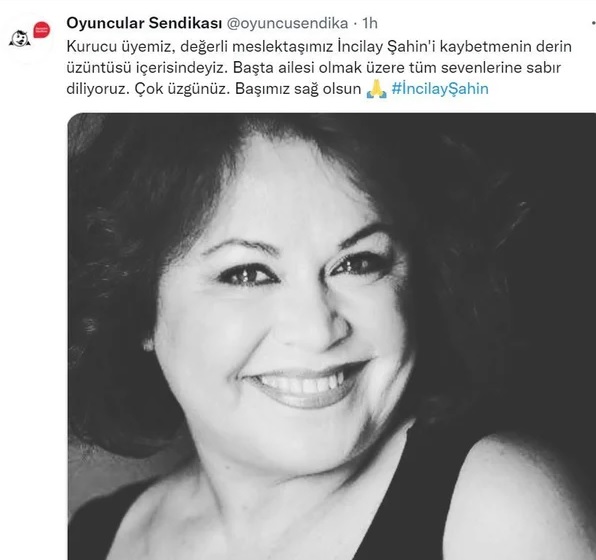
Task: Click the phrase Başımız sağ olsun
Action: coord(298,89)
